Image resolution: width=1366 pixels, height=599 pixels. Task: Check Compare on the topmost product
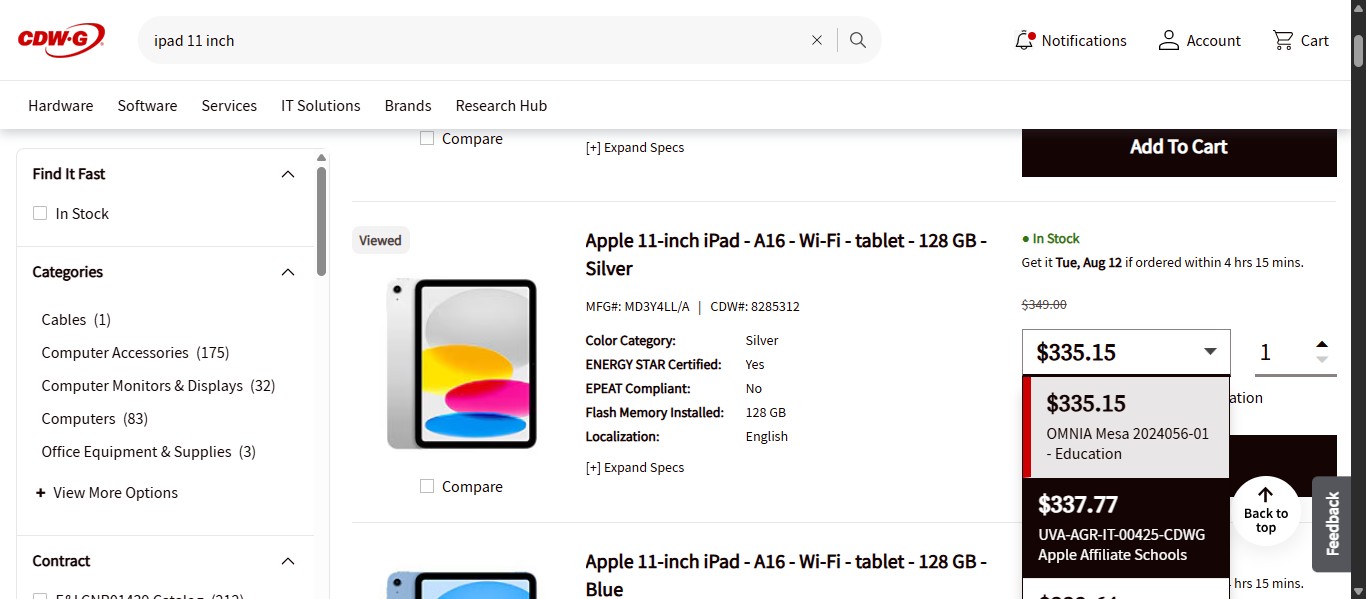(427, 138)
